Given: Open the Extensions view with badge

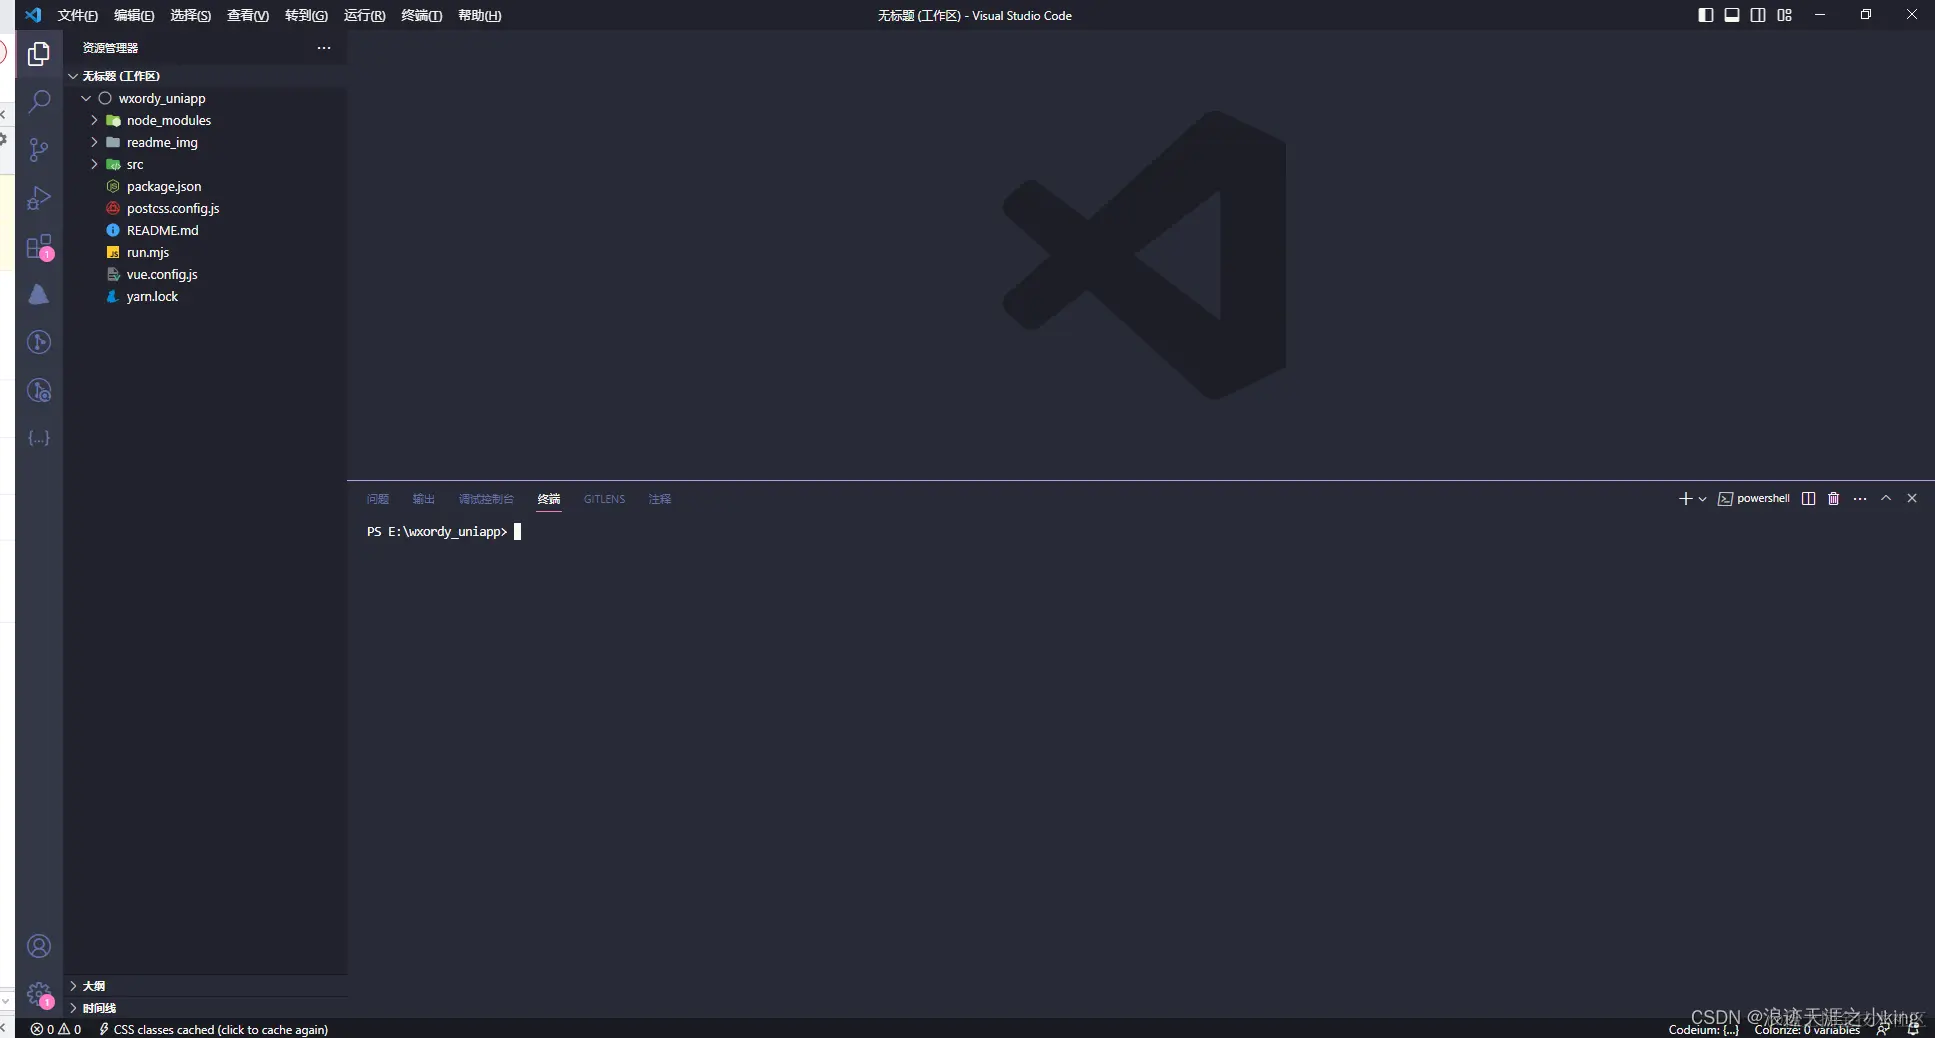Looking at the screenshot, I should pos(39,246).
